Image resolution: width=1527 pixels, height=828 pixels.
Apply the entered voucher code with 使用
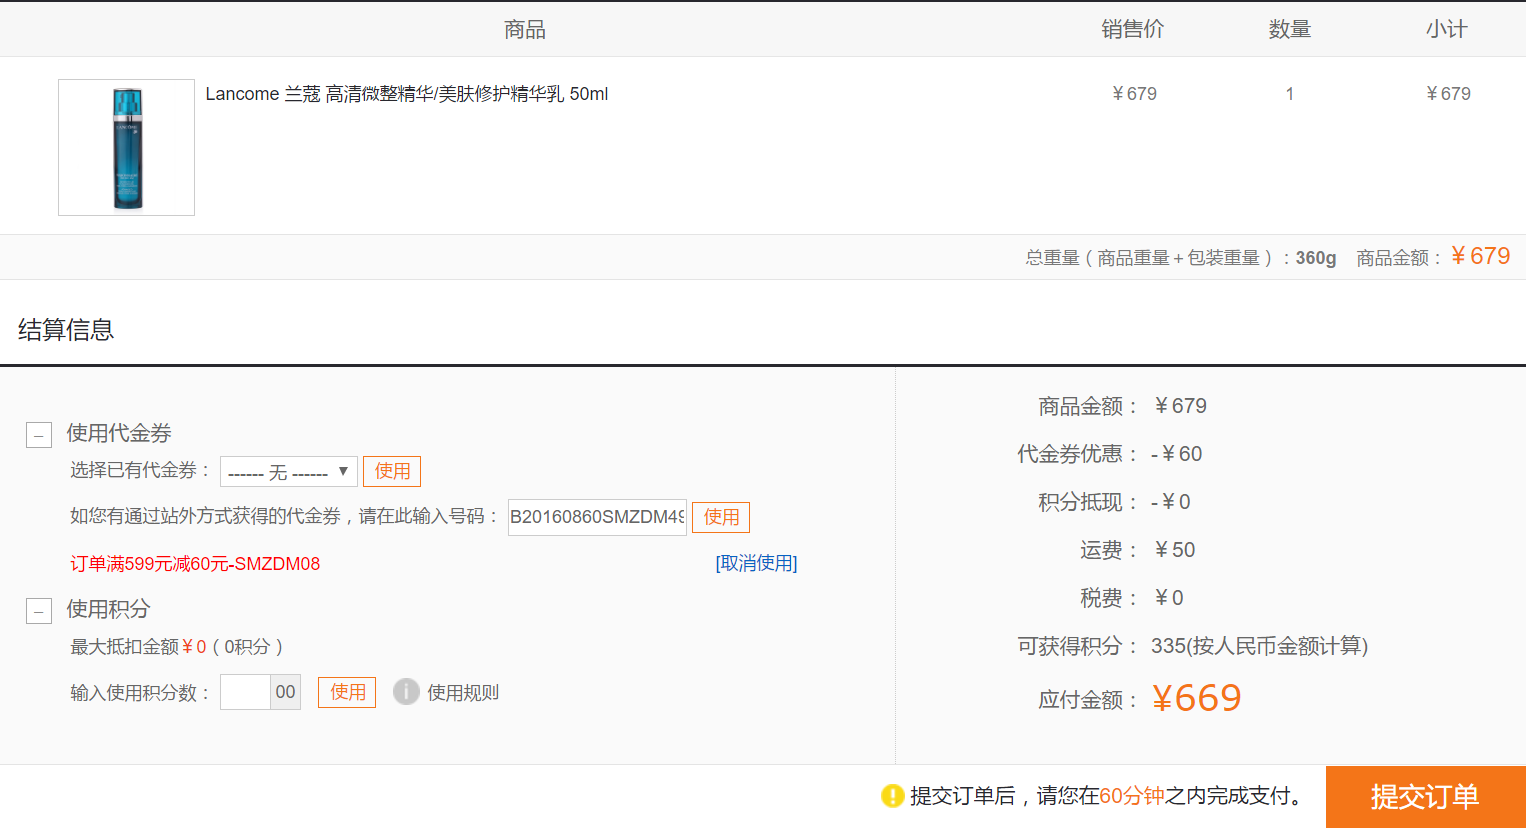pos(721,517)
